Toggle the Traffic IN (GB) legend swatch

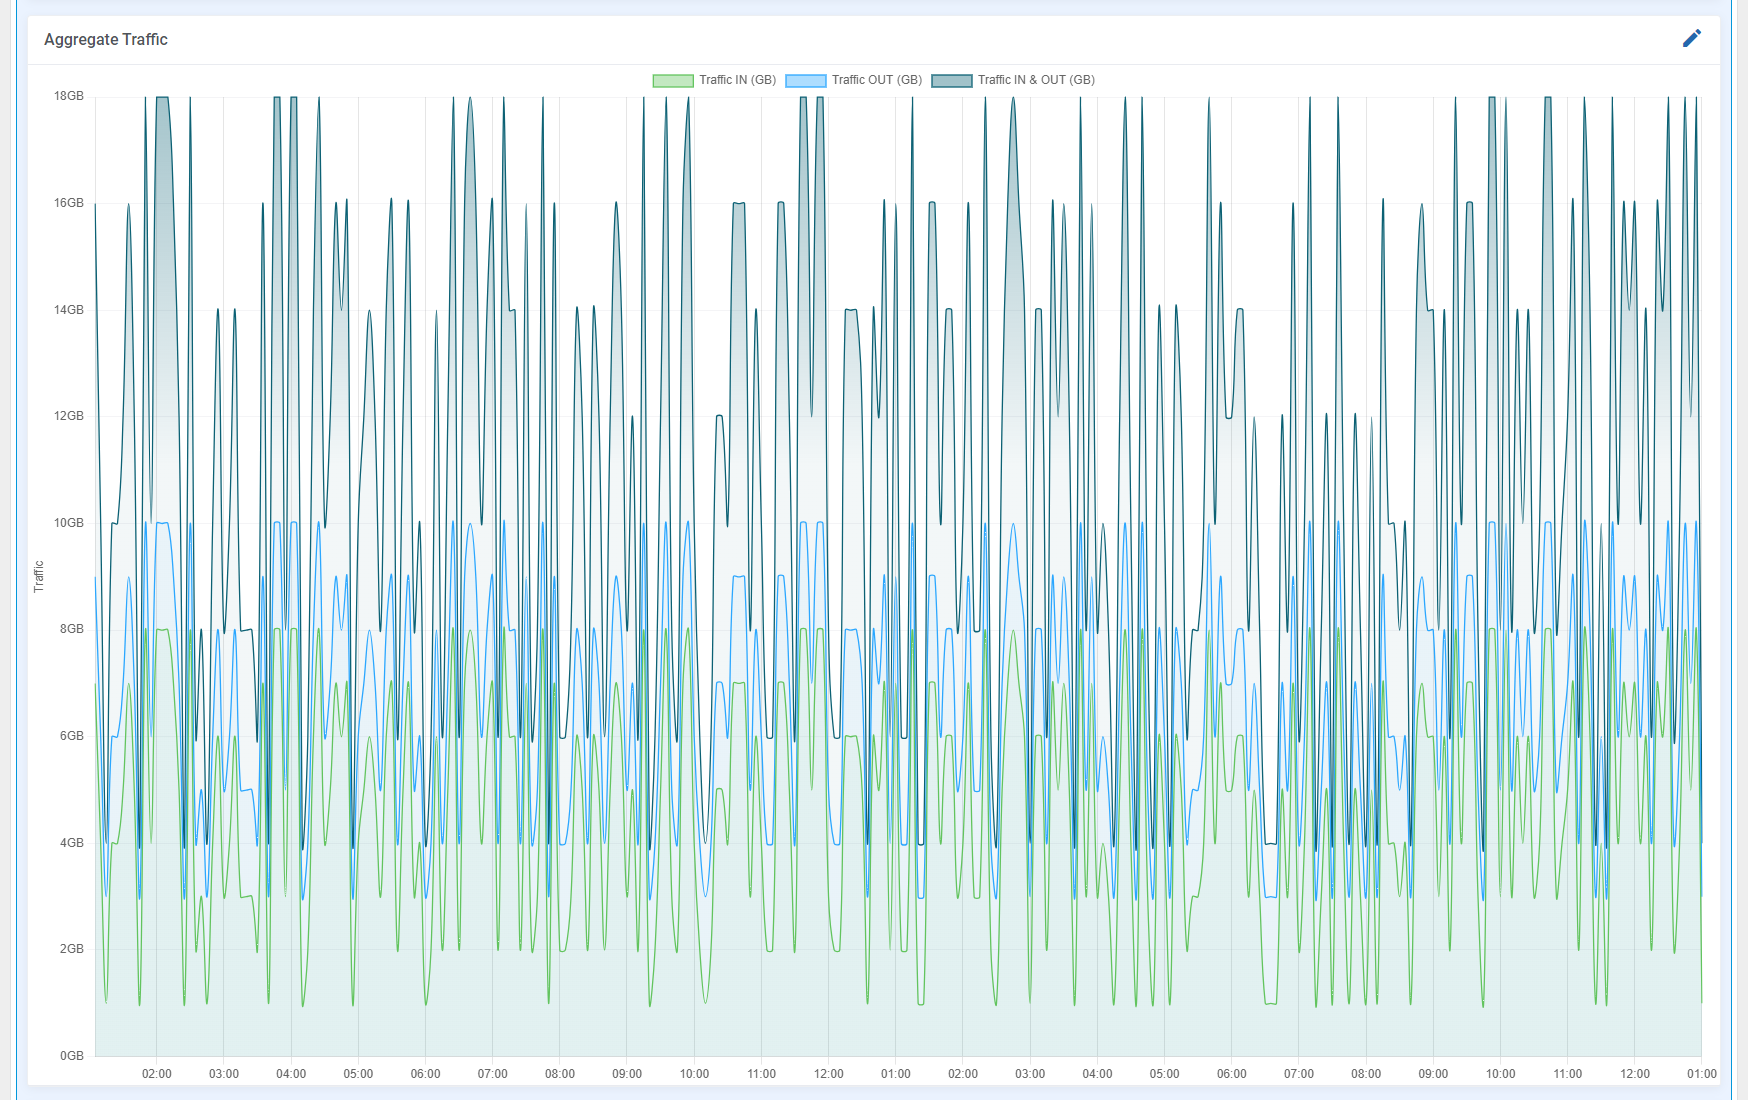pyautogui.click(x=673, y=80)
